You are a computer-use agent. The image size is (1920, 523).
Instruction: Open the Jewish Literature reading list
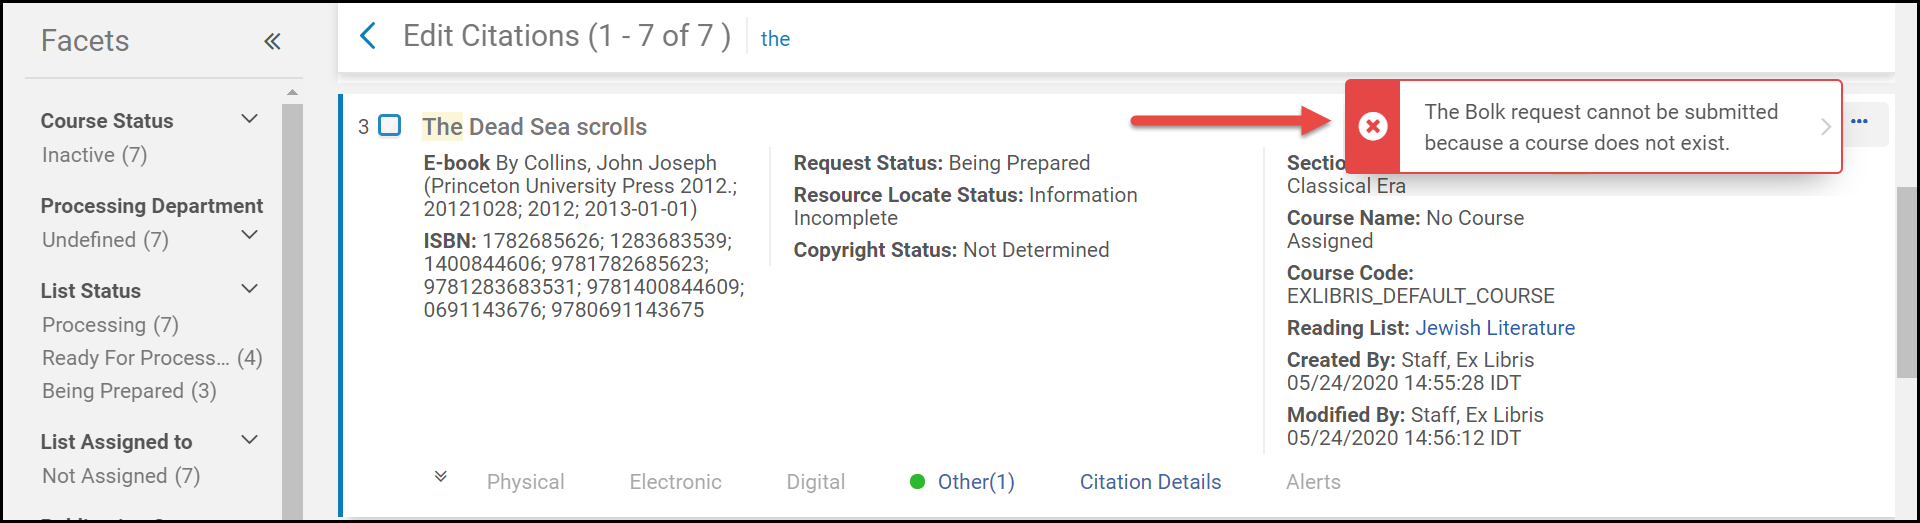(x=1495, y=328)
